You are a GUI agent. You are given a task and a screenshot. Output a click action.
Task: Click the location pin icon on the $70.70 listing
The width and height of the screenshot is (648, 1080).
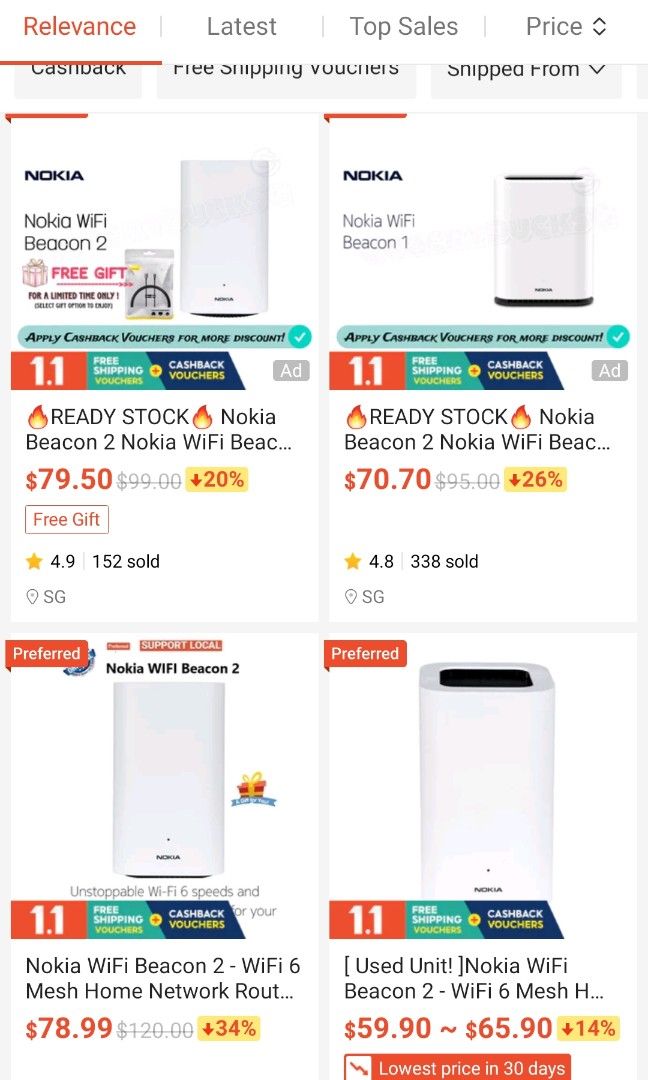351,597
